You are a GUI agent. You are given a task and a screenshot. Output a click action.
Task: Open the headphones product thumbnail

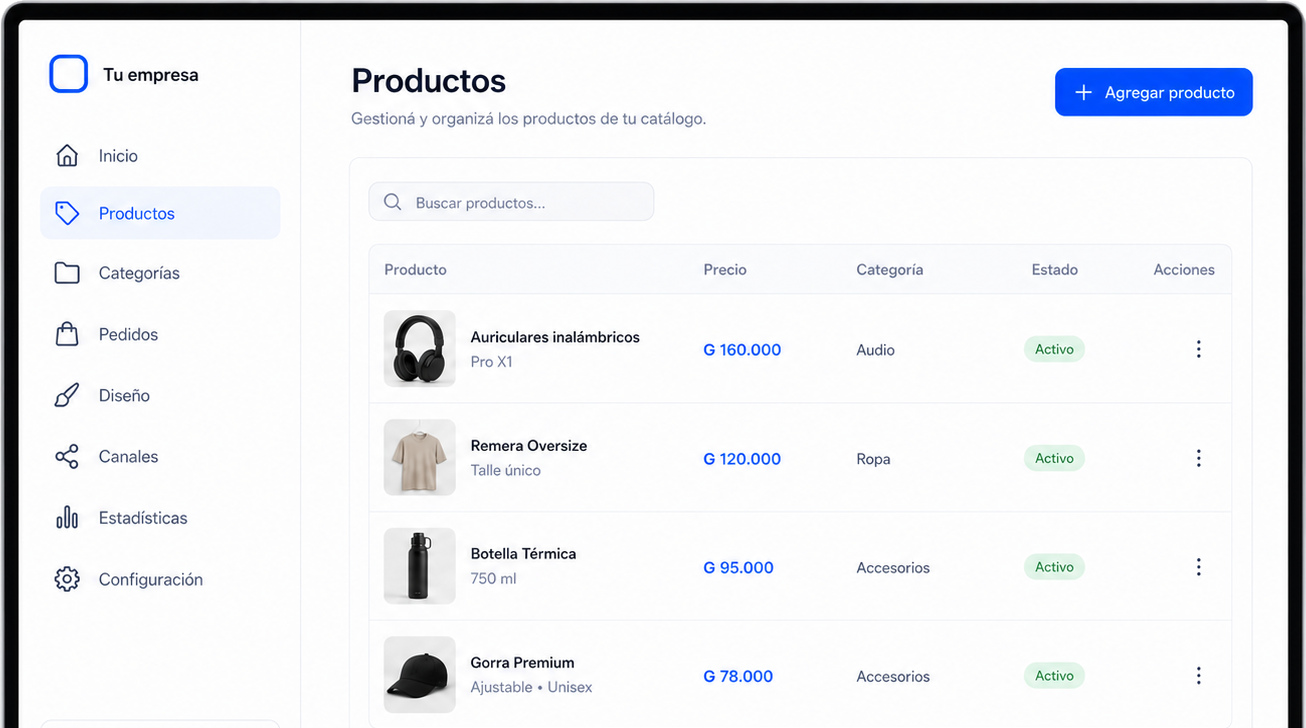419,349
